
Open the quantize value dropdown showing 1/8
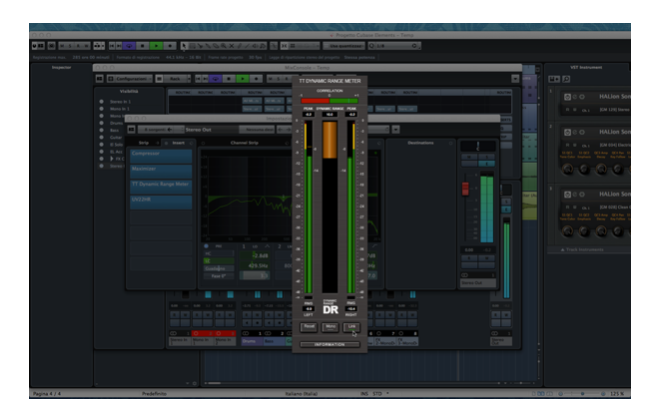pos(394,46)
